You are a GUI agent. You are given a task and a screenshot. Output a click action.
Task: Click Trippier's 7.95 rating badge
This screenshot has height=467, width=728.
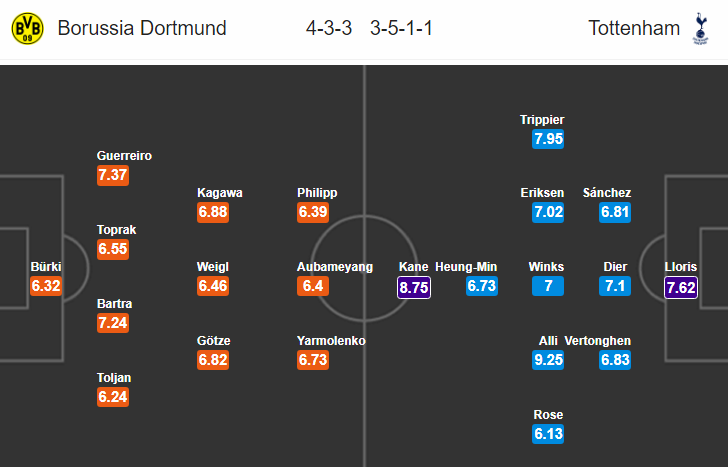click(548, 139)
